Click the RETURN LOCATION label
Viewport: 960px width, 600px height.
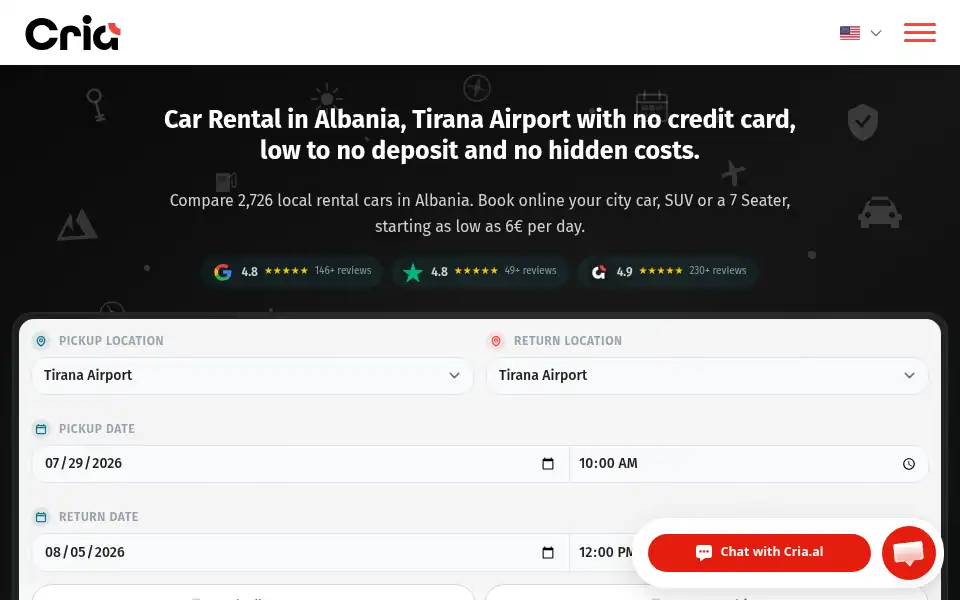tap(568, 341)
